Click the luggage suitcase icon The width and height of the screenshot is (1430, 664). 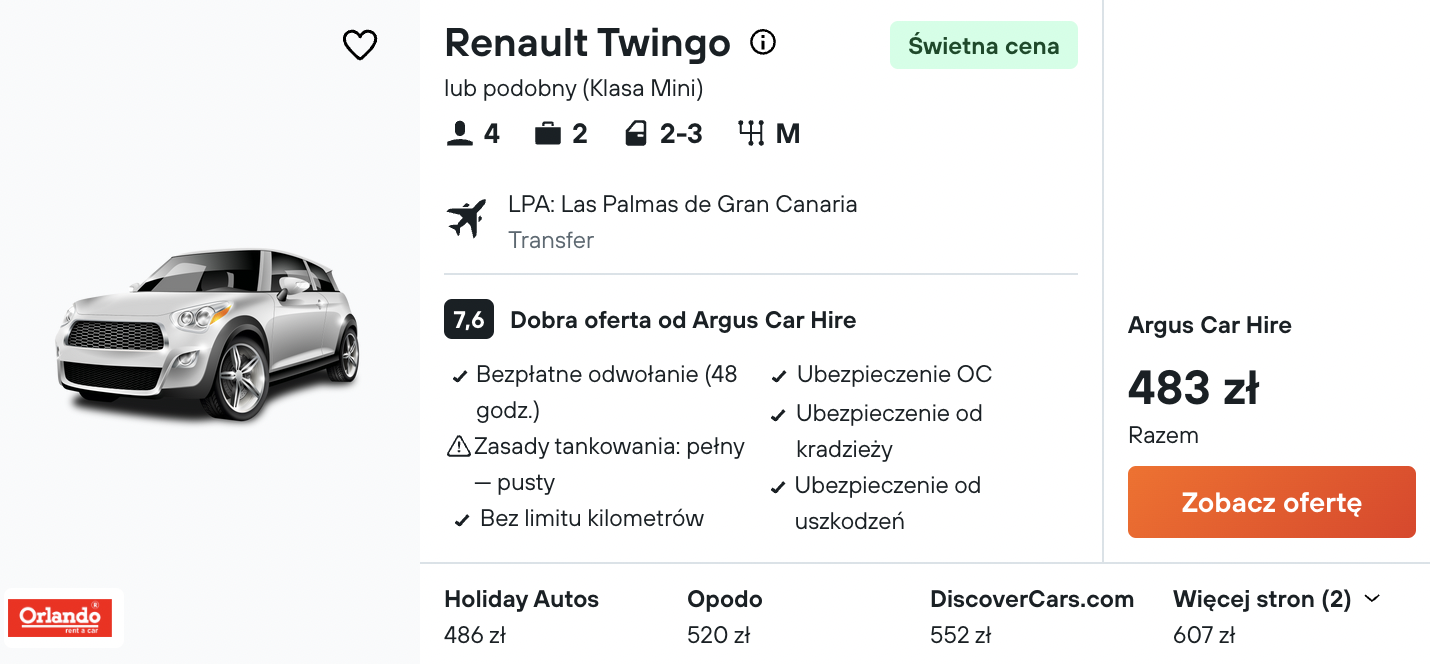tap(547, 134)
